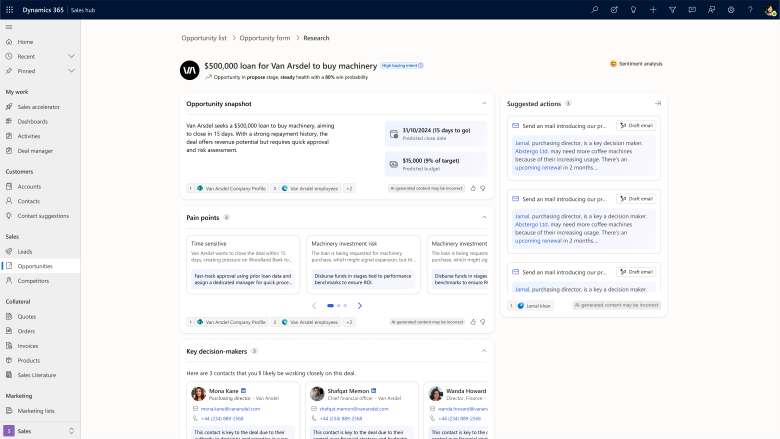This screenshot has height=439, width=780.
Task: Expand the Recent menu chevron
Action: [71, 56]
